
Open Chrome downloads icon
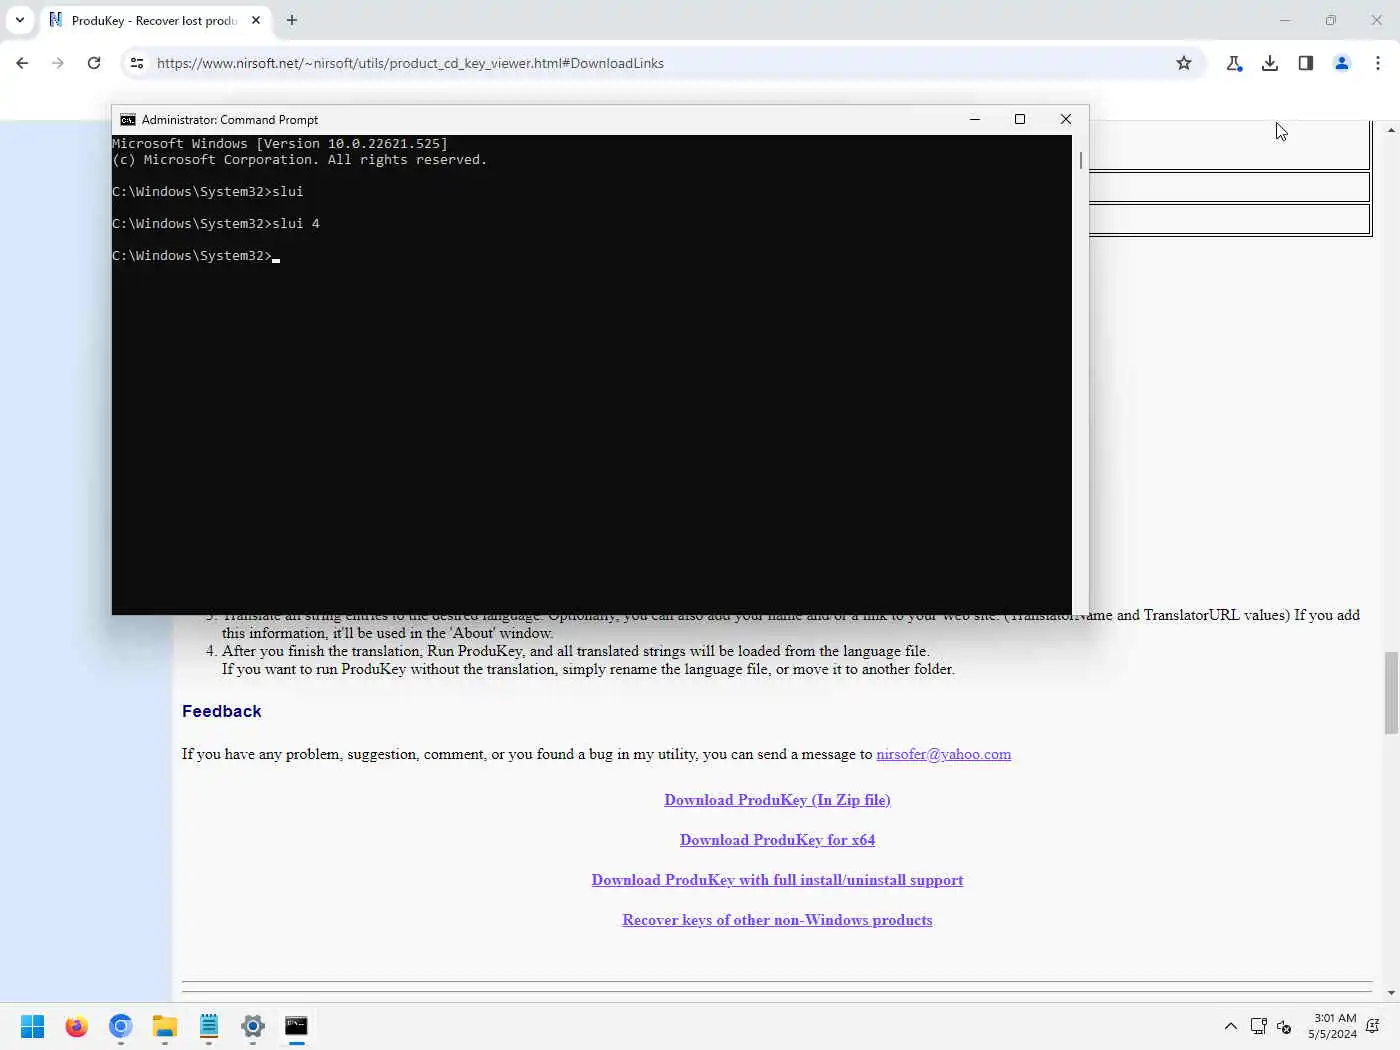click(x=1270, y=63)
